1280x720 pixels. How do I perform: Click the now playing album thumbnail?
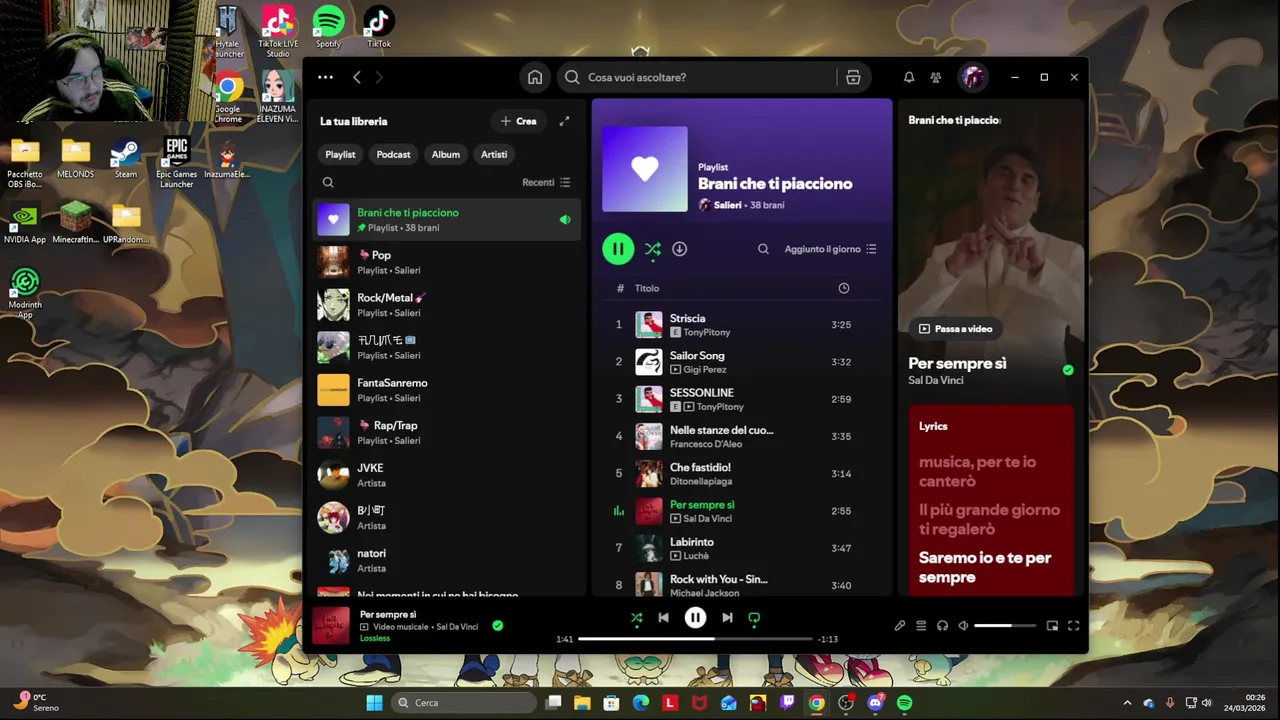coord(331,626)
